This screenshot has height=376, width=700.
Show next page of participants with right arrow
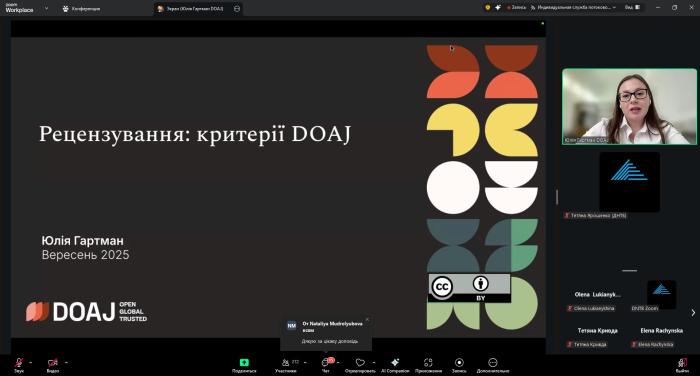[693, 313]
